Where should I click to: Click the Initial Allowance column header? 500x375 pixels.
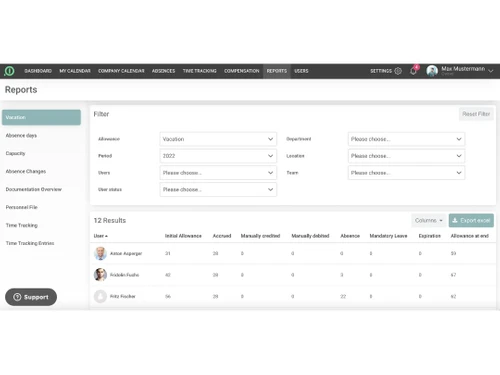tap(183, 236)
